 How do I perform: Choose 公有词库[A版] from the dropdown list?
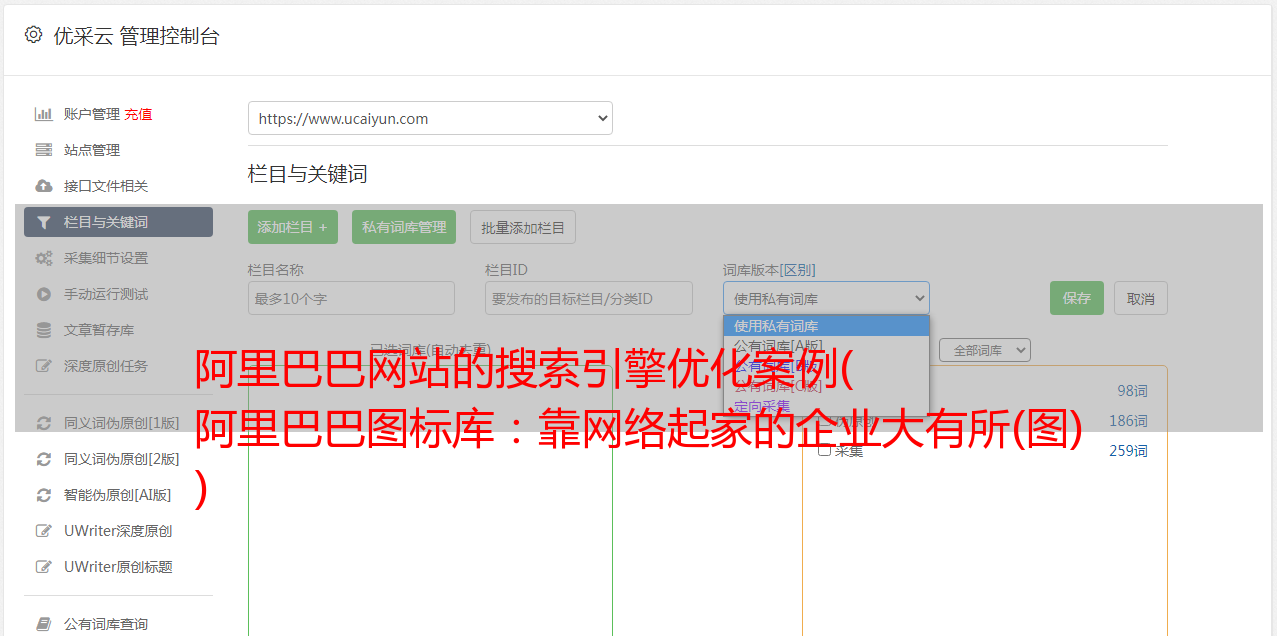click(x=826, y=346)
